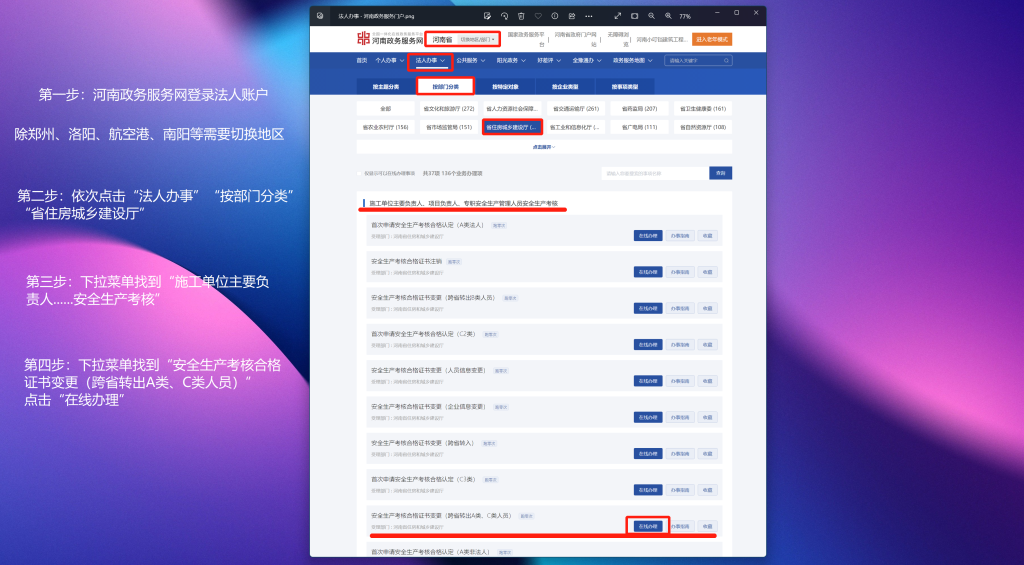Click the magnifier icon in top search box
1024x565 pixels.
coord(726,60)
